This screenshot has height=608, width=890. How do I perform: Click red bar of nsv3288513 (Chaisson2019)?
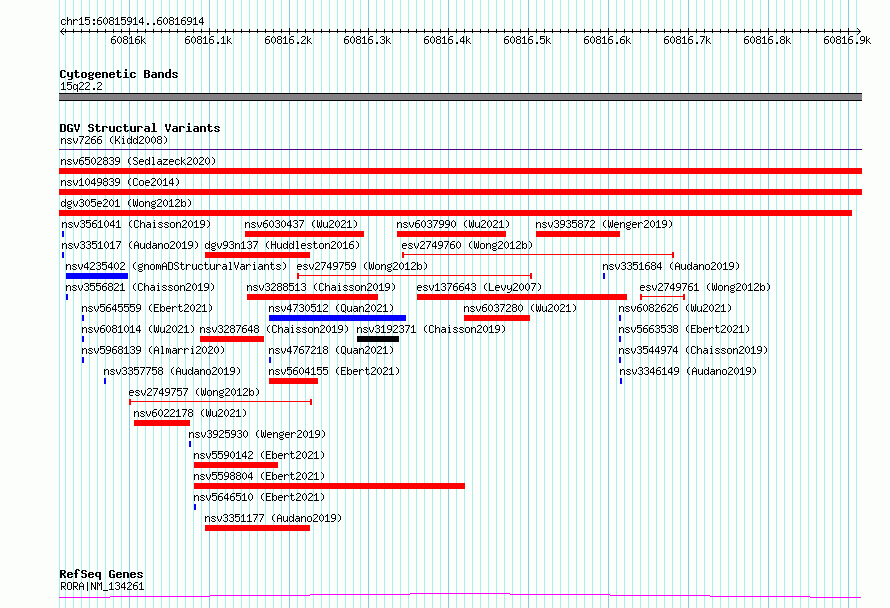point(312,297)
